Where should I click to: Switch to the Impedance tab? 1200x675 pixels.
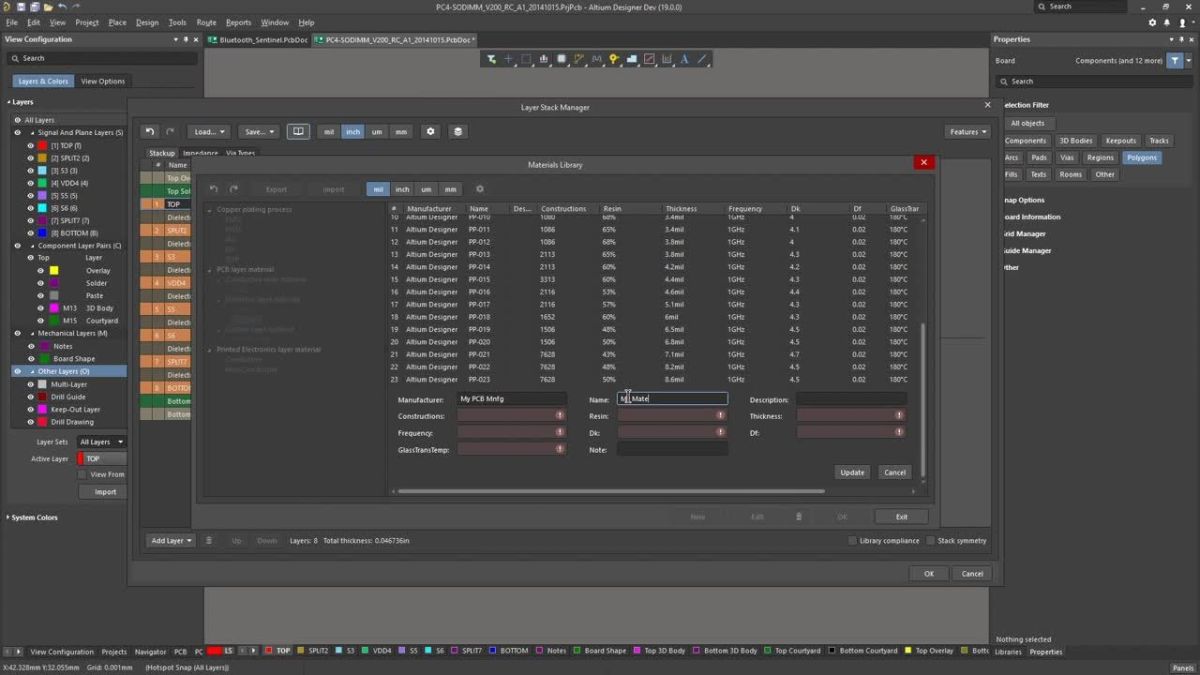[x=201, y=153]
